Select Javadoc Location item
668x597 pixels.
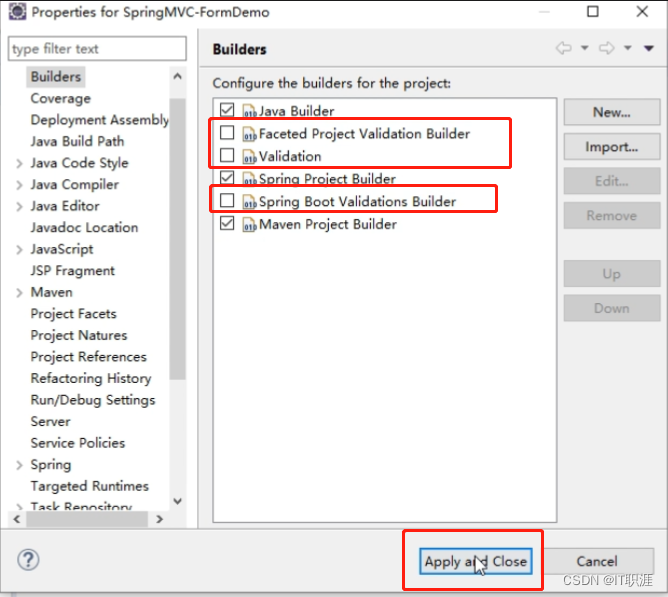pos(84,228)
